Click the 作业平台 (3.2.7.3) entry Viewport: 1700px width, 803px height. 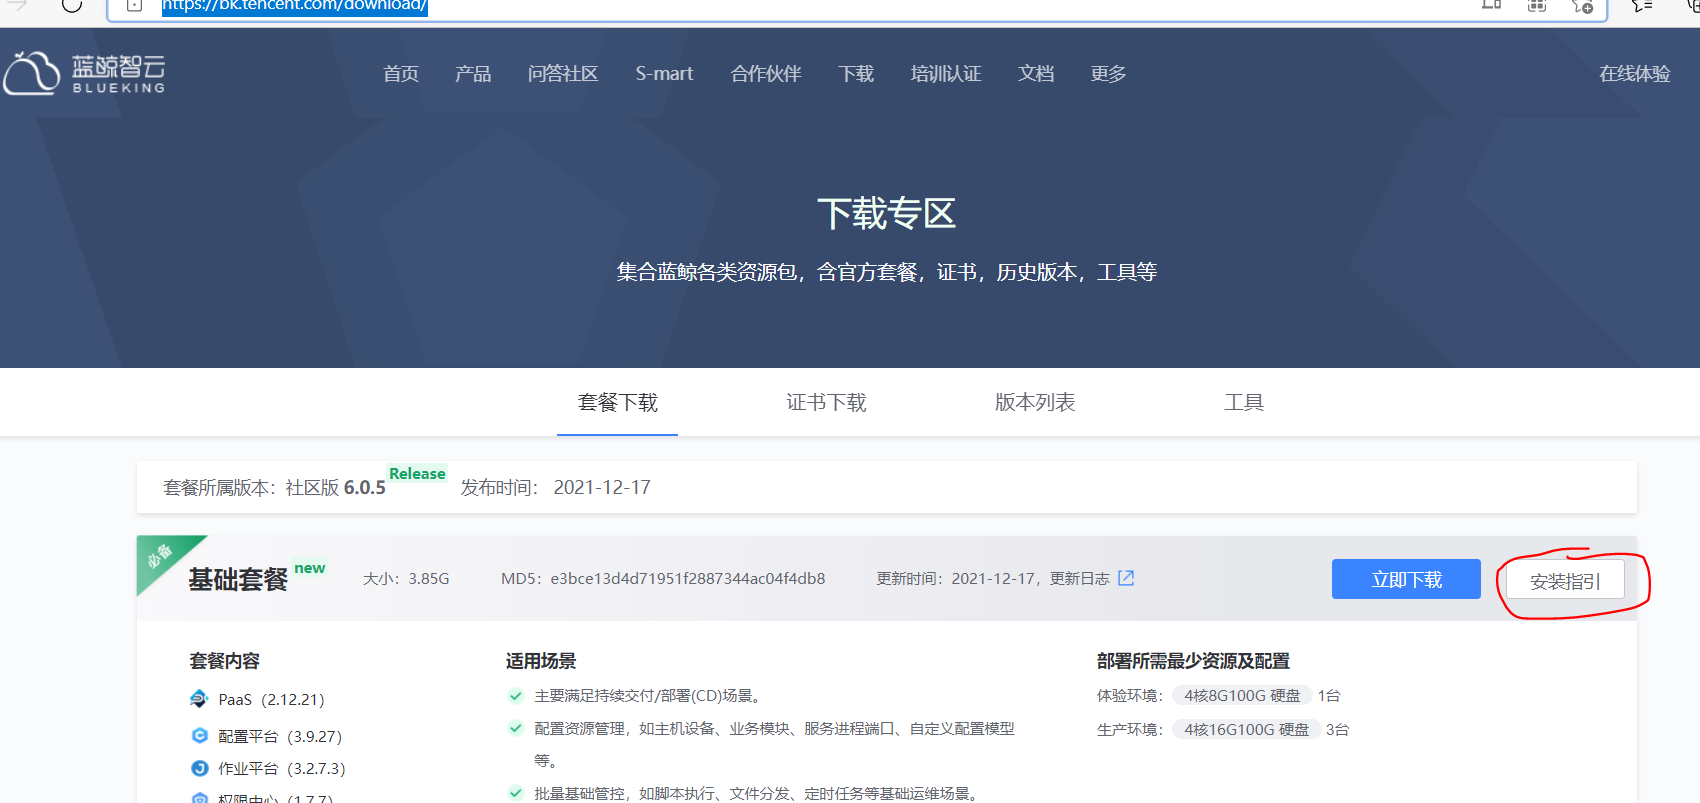(x=282, y=769)
